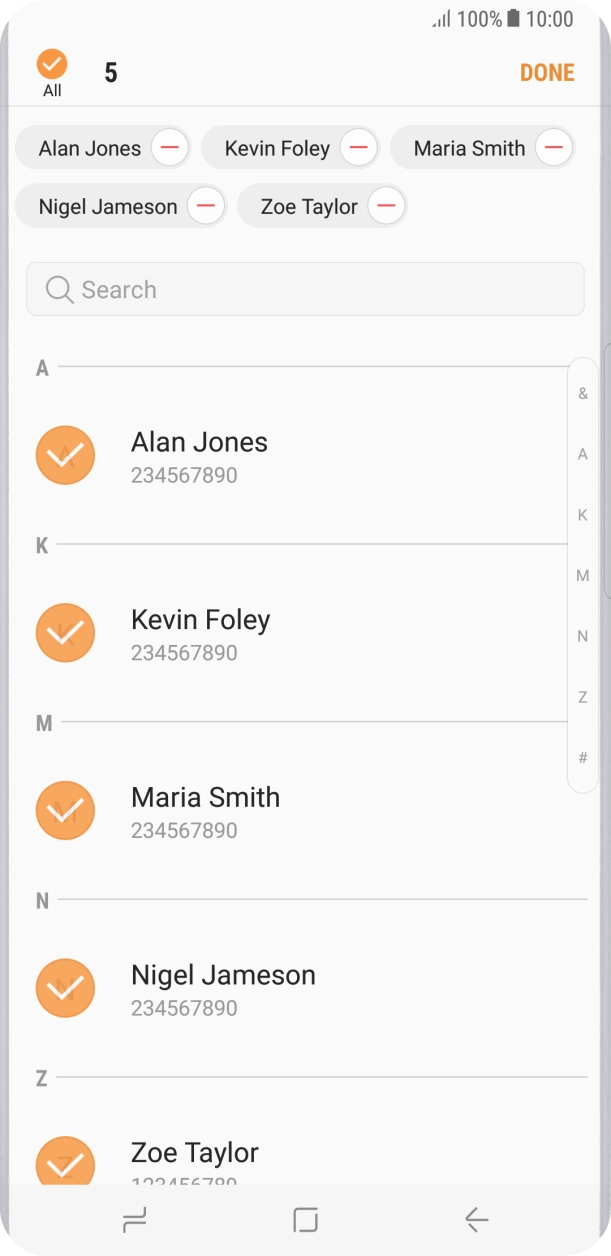The height and width of the screenshot is (1256, 611).
Task: Remove Maria Smith chip with minus icon
Action: [x=553, y=148]
